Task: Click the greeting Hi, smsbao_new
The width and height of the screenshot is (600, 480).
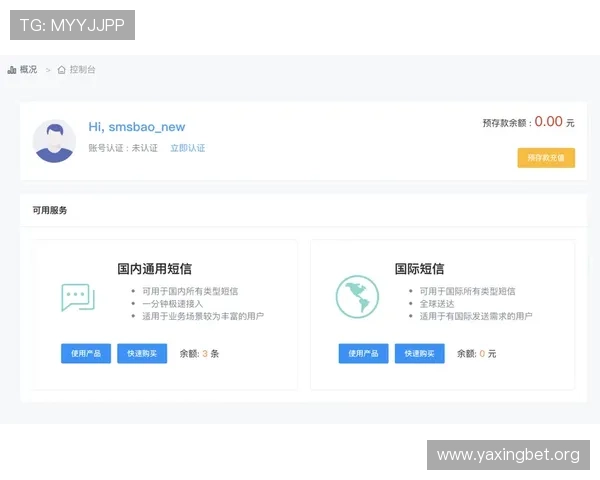Action: click(137, 127)
